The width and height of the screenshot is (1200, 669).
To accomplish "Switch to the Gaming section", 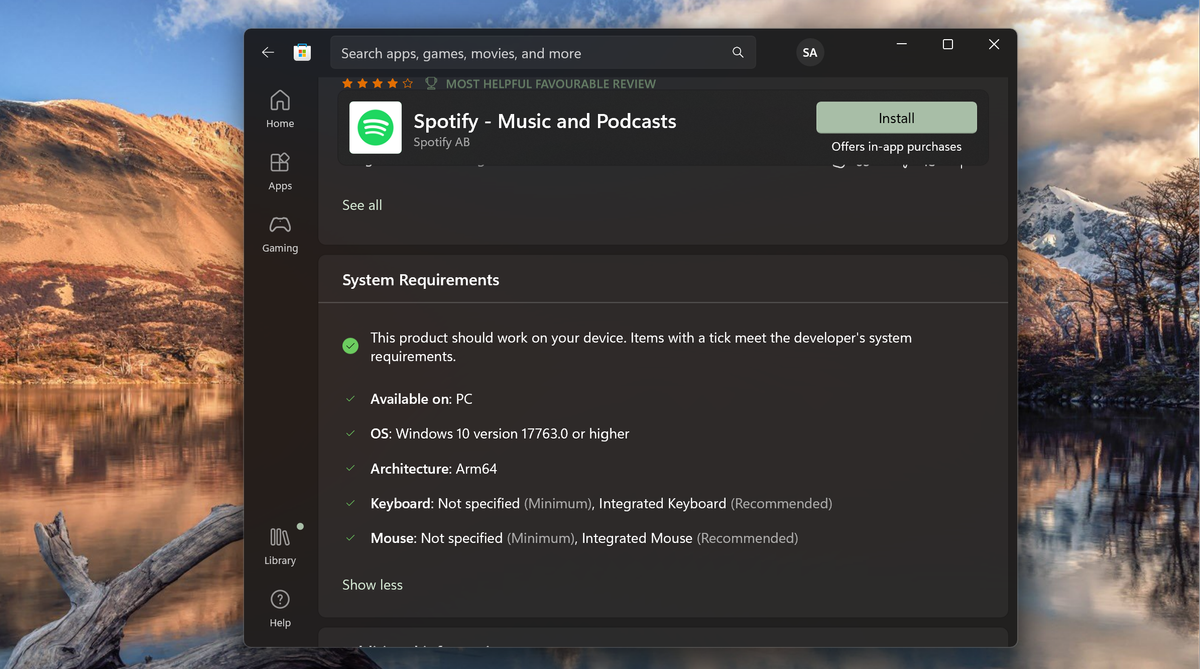I will pos(280,233).
